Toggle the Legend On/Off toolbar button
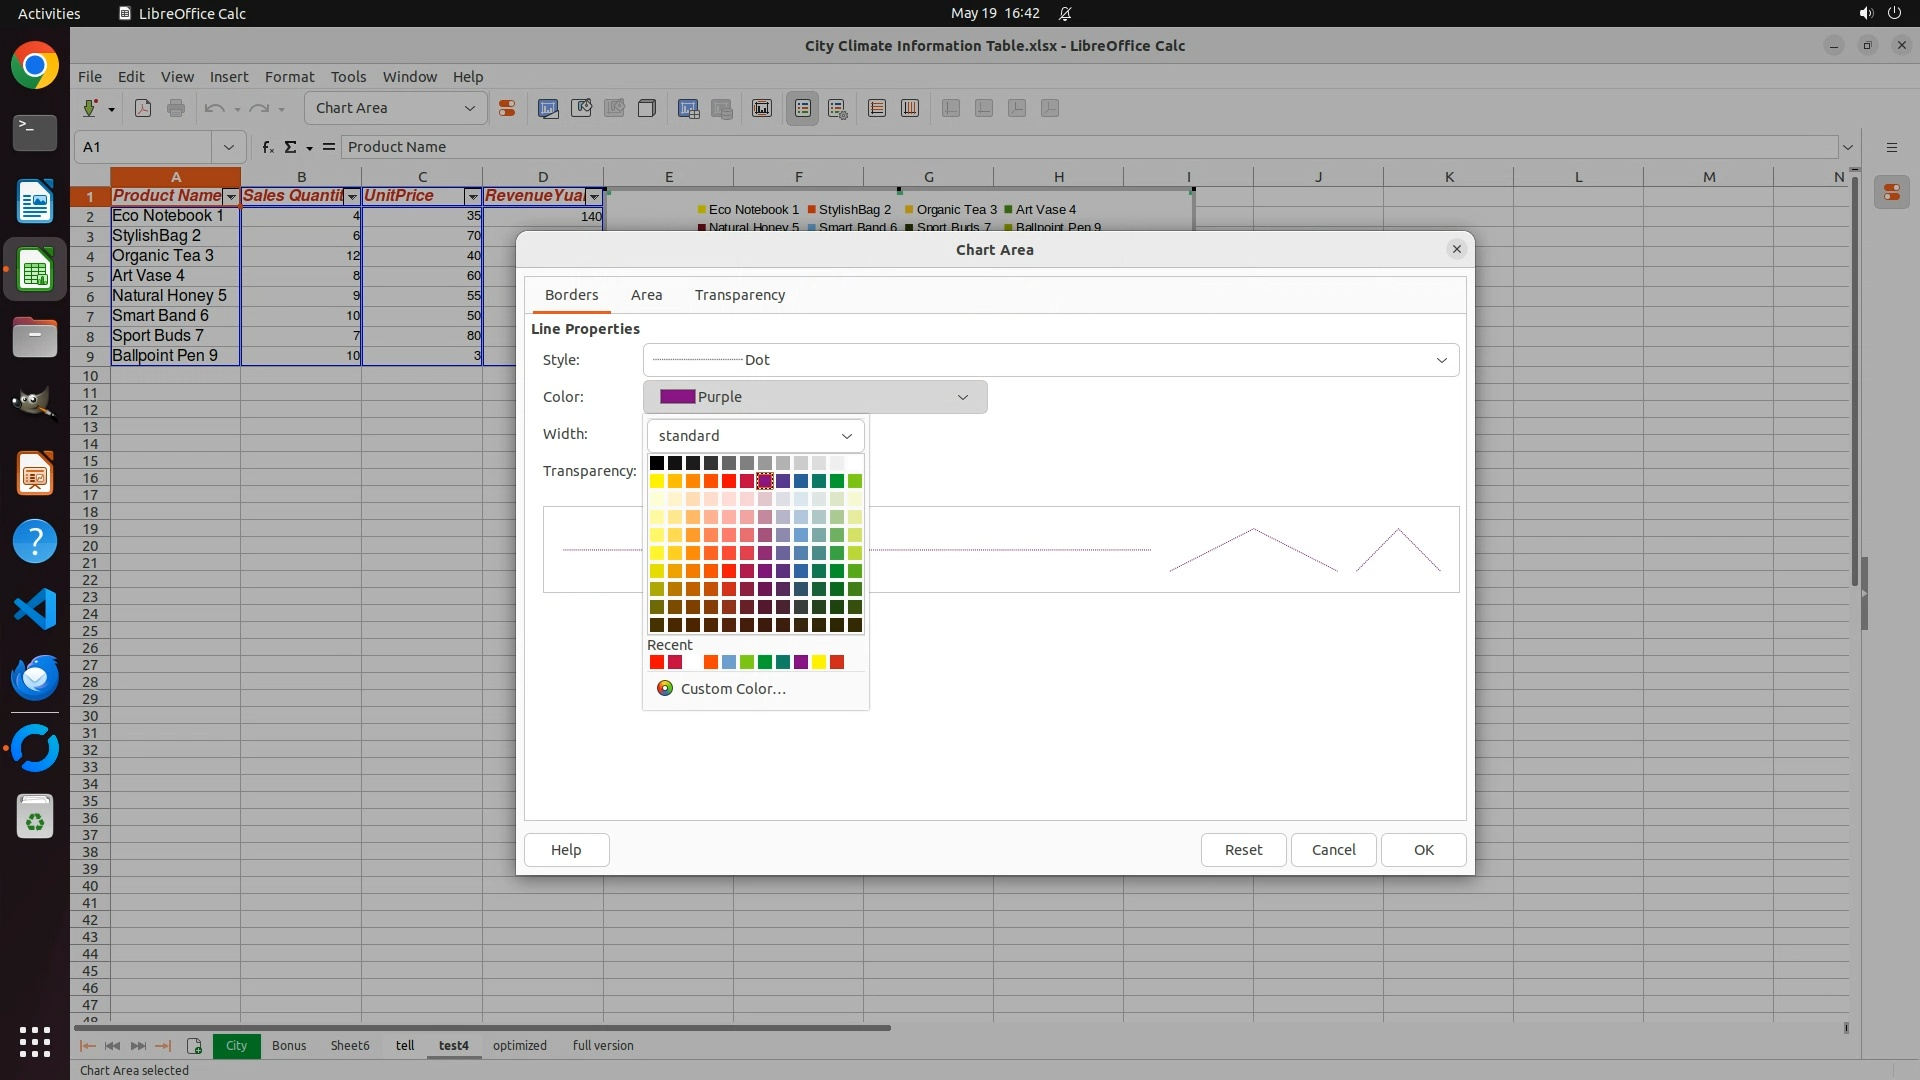1920x1080 pixels. point(803,108)
